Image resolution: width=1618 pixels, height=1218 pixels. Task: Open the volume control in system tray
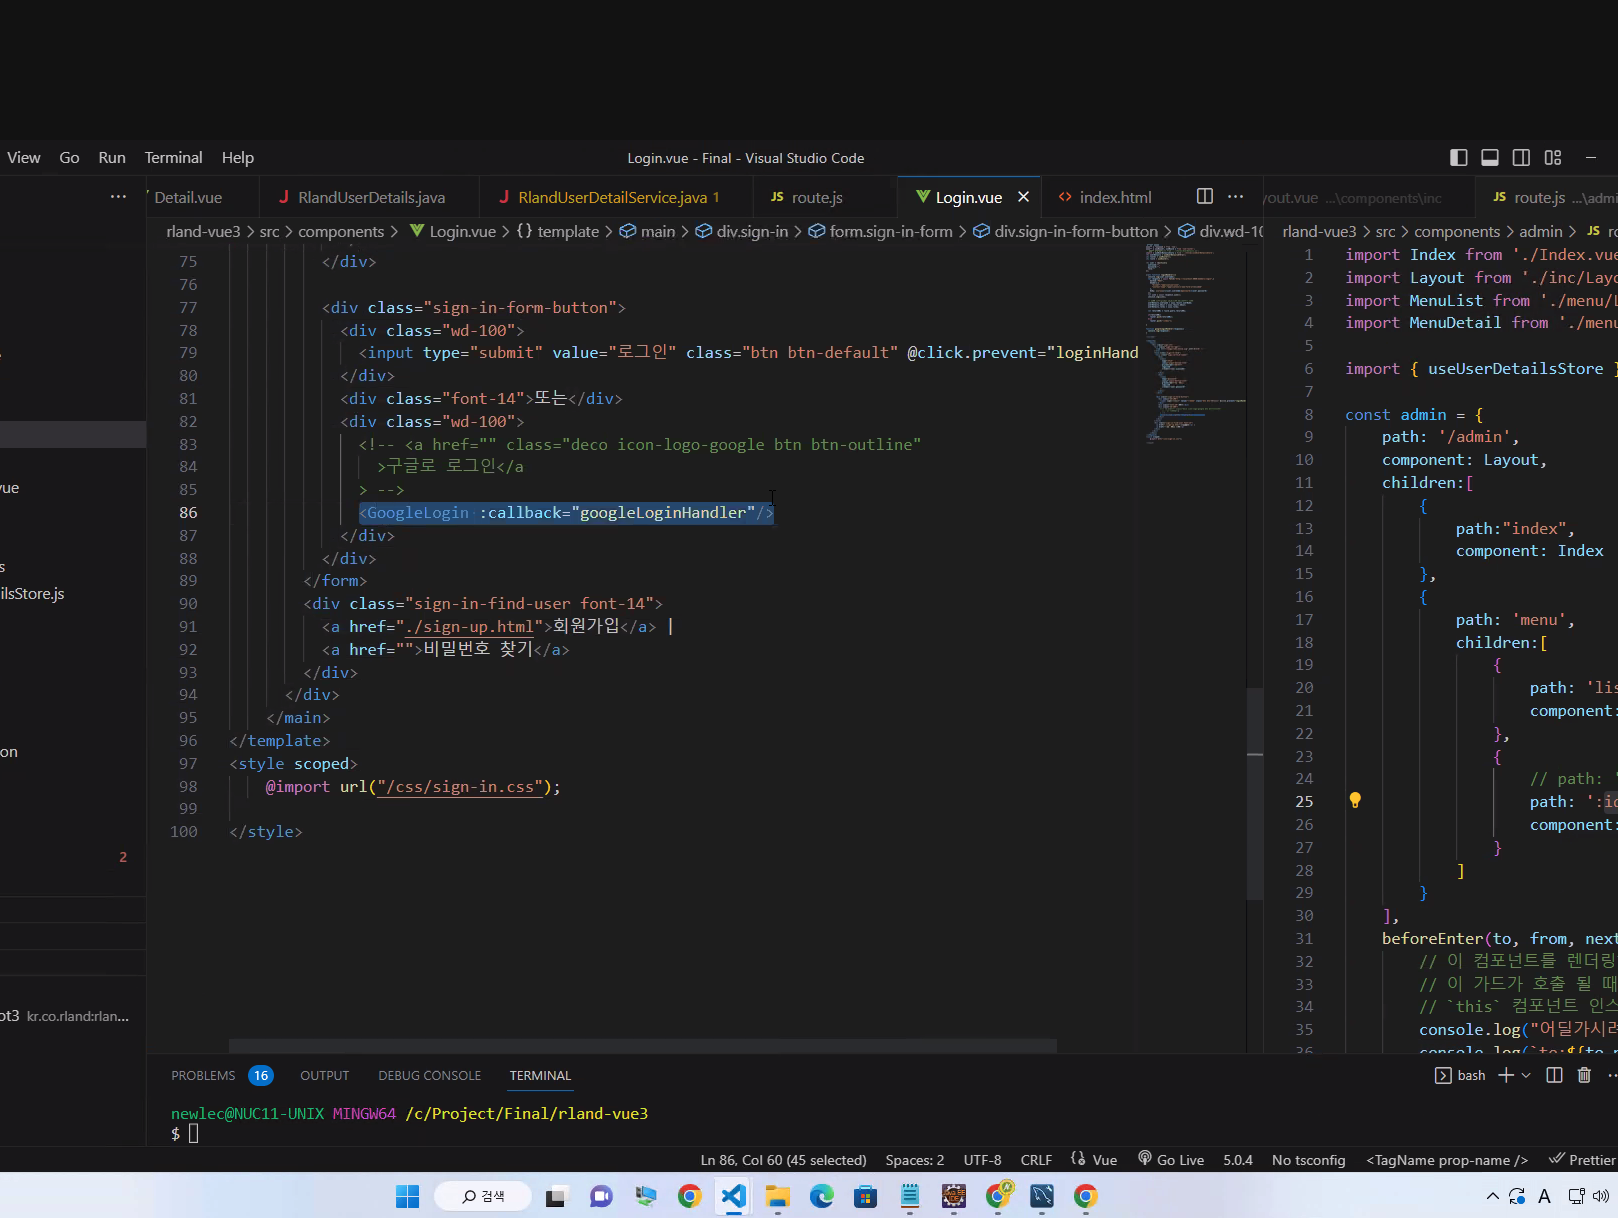1600,1196
